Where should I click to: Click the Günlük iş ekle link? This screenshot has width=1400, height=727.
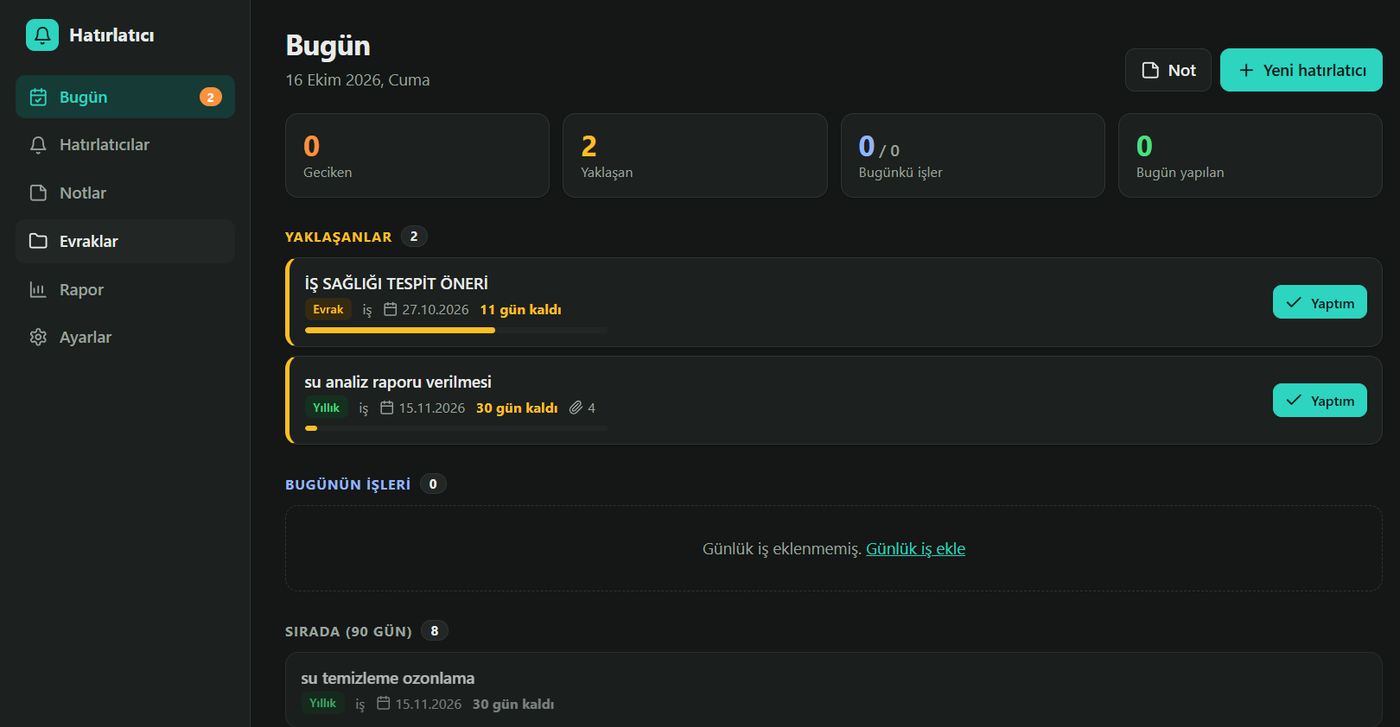click(x=916, y=548)
